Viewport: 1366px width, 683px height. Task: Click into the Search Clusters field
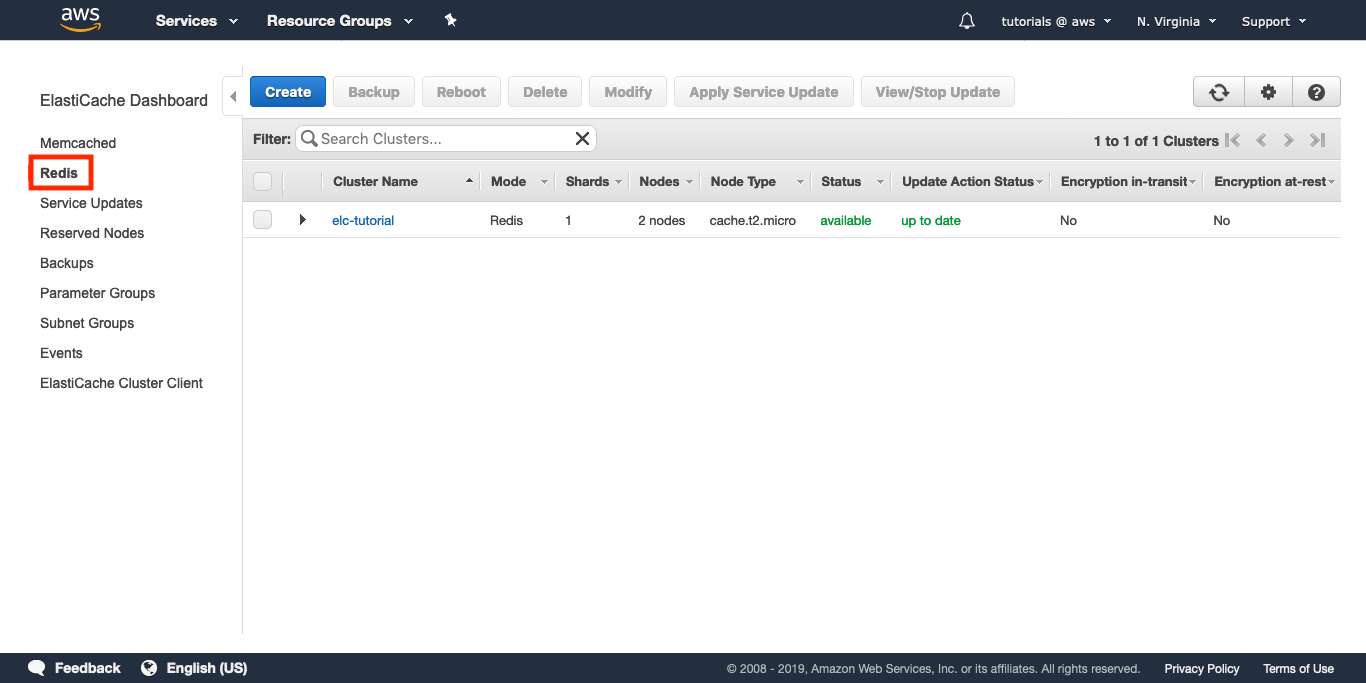(440, 139)
